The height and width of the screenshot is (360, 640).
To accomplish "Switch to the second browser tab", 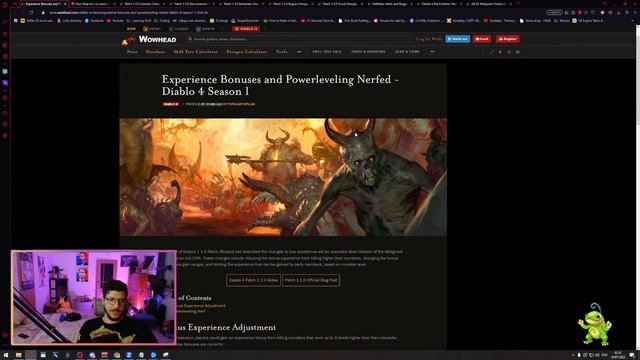I will click(x=92, y=4).
